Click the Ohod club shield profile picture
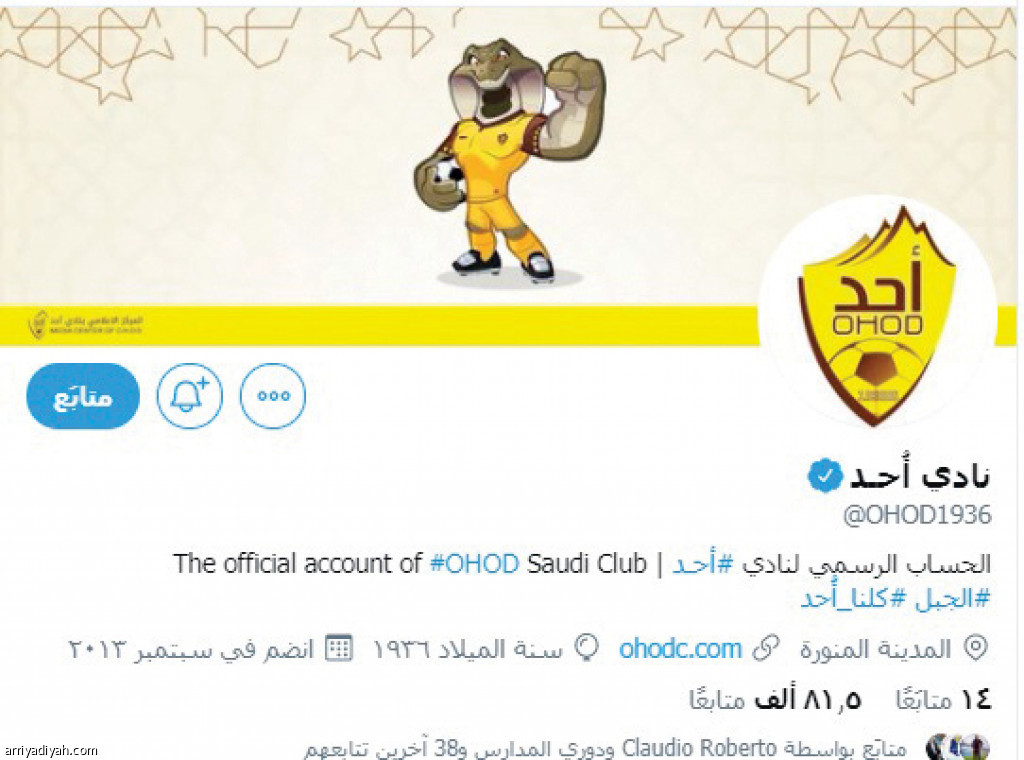Viewport: 1024px width, 760px height. point(877,316)
